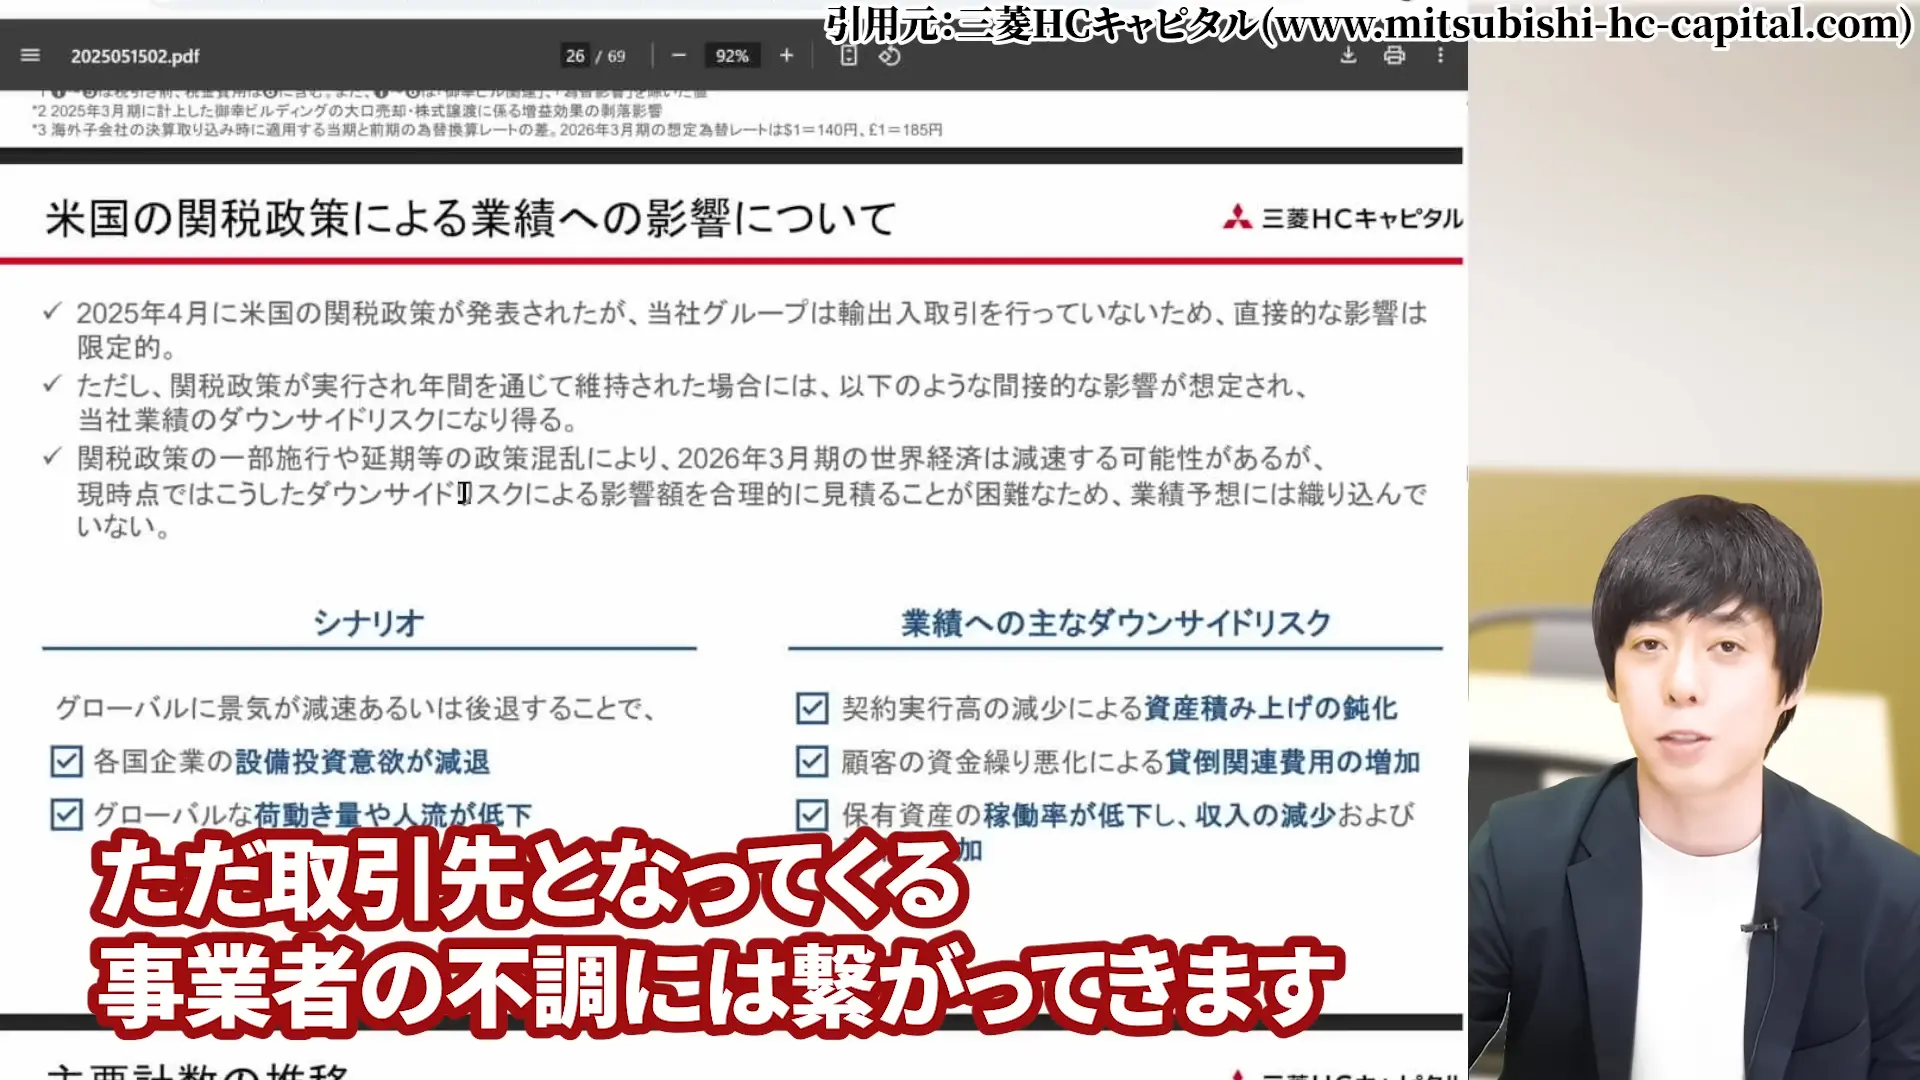This screenshot has width=1920, height=1080.
Task: Rotate the page counterclockwise
Action: pyautogui.click(x=889, y=55)
